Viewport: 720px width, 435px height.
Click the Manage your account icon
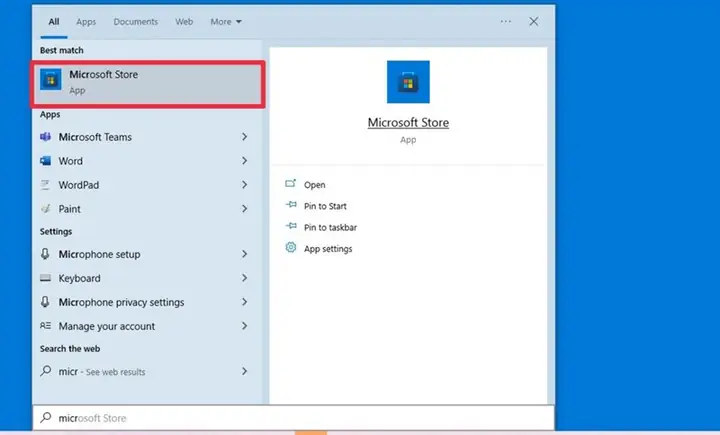coord(45,326)
